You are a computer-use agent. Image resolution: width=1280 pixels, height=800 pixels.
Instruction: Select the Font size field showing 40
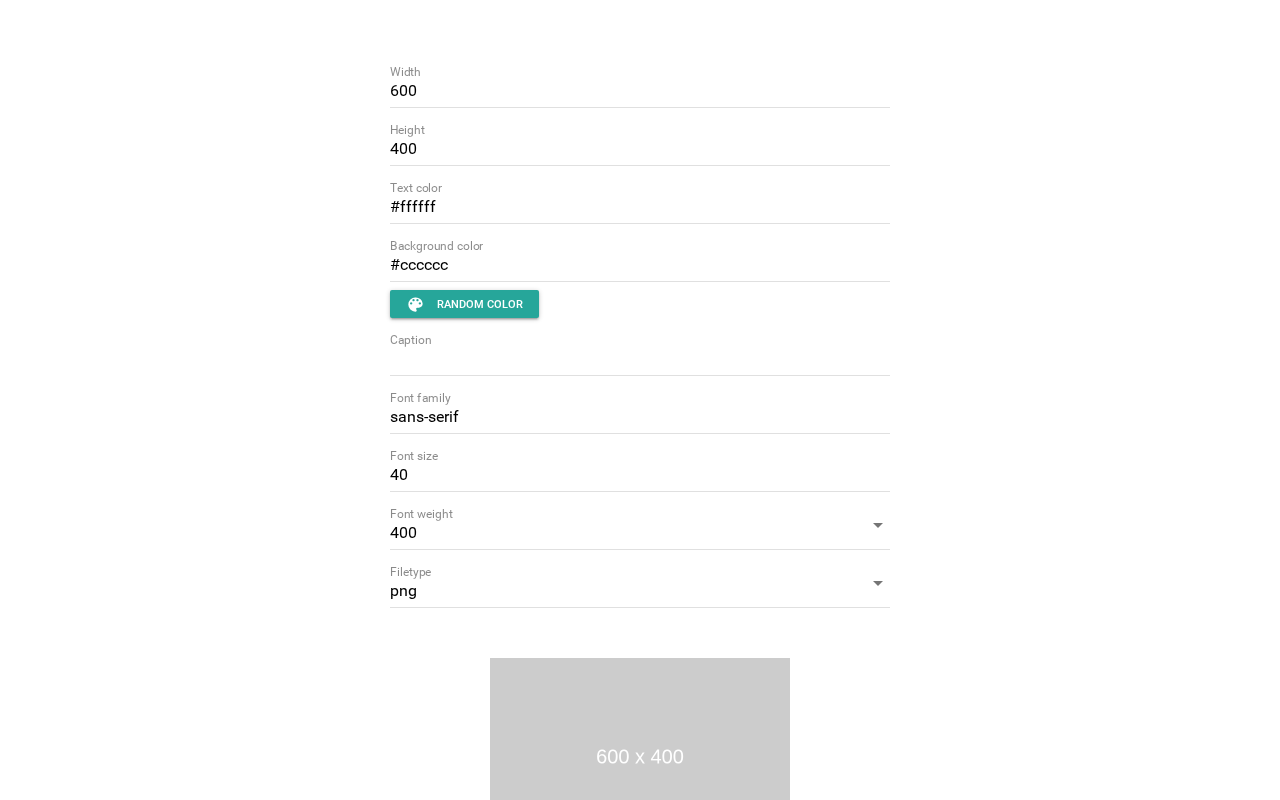pos(640,475)
